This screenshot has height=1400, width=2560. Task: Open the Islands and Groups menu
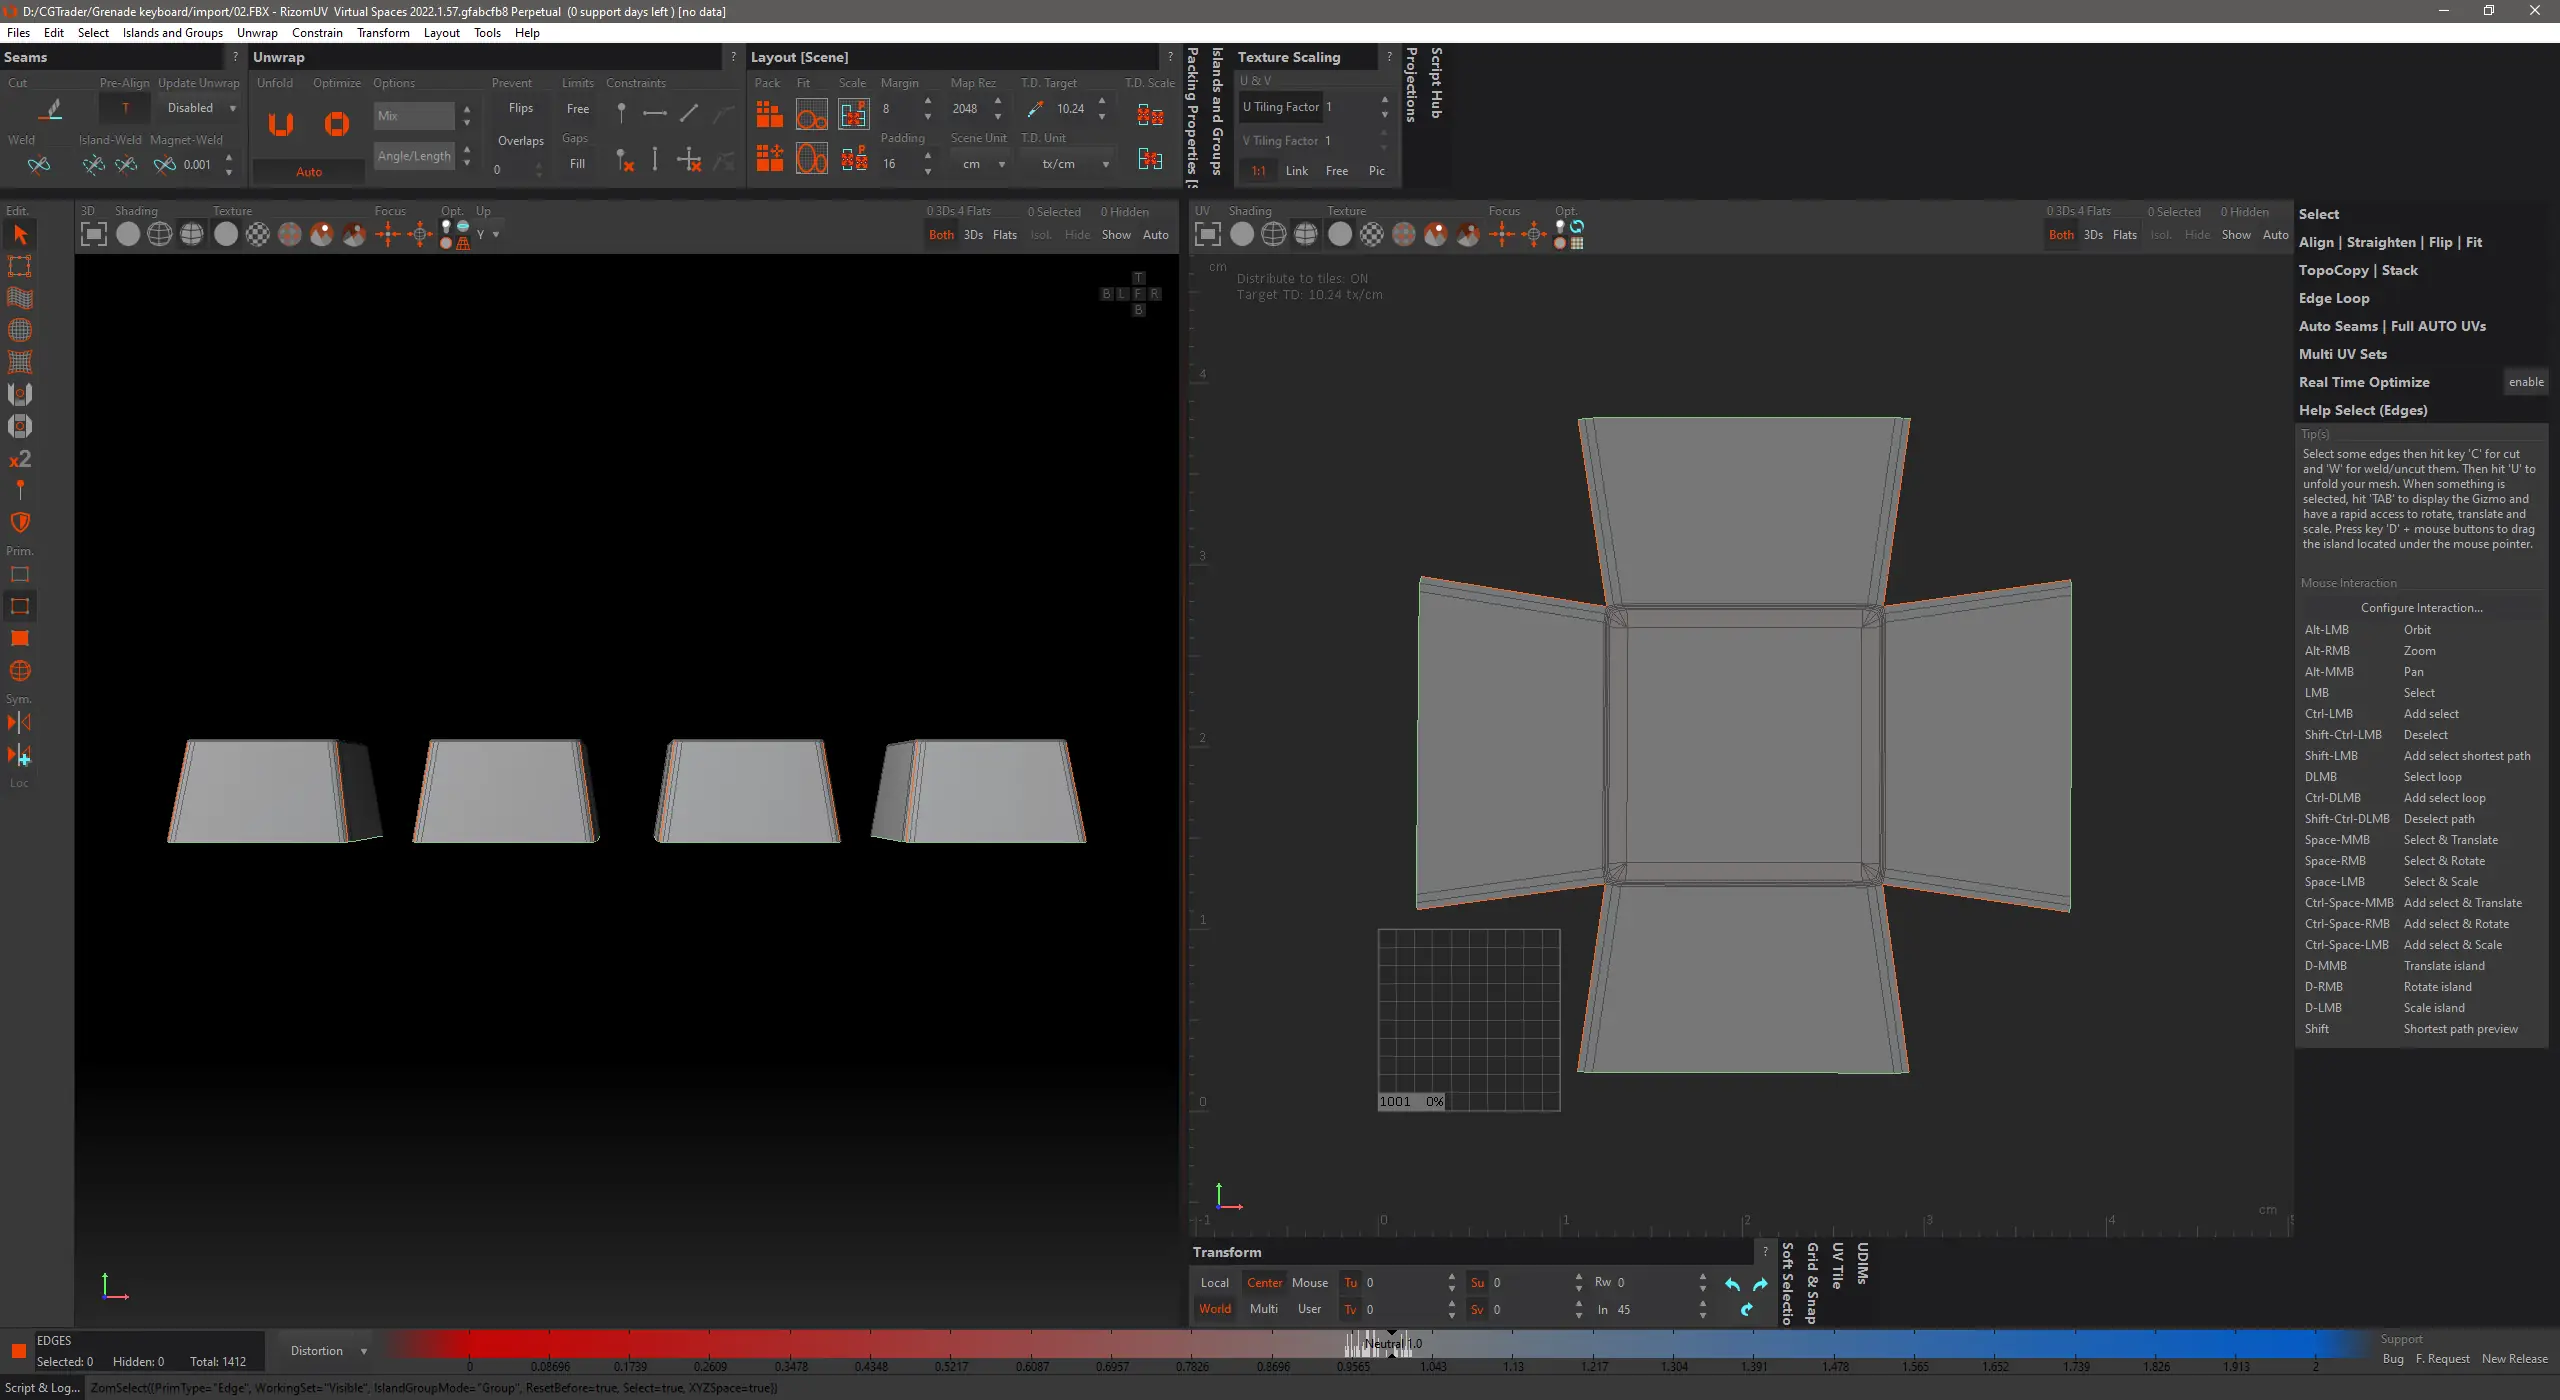click(172, 32)
